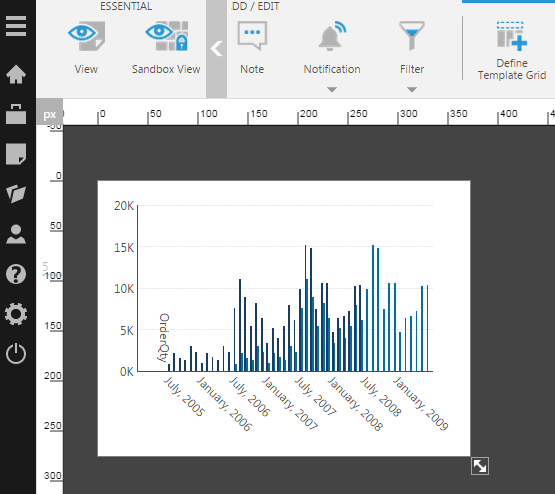Click the power log off icon
555x494 pixels.
coord(16,354)
